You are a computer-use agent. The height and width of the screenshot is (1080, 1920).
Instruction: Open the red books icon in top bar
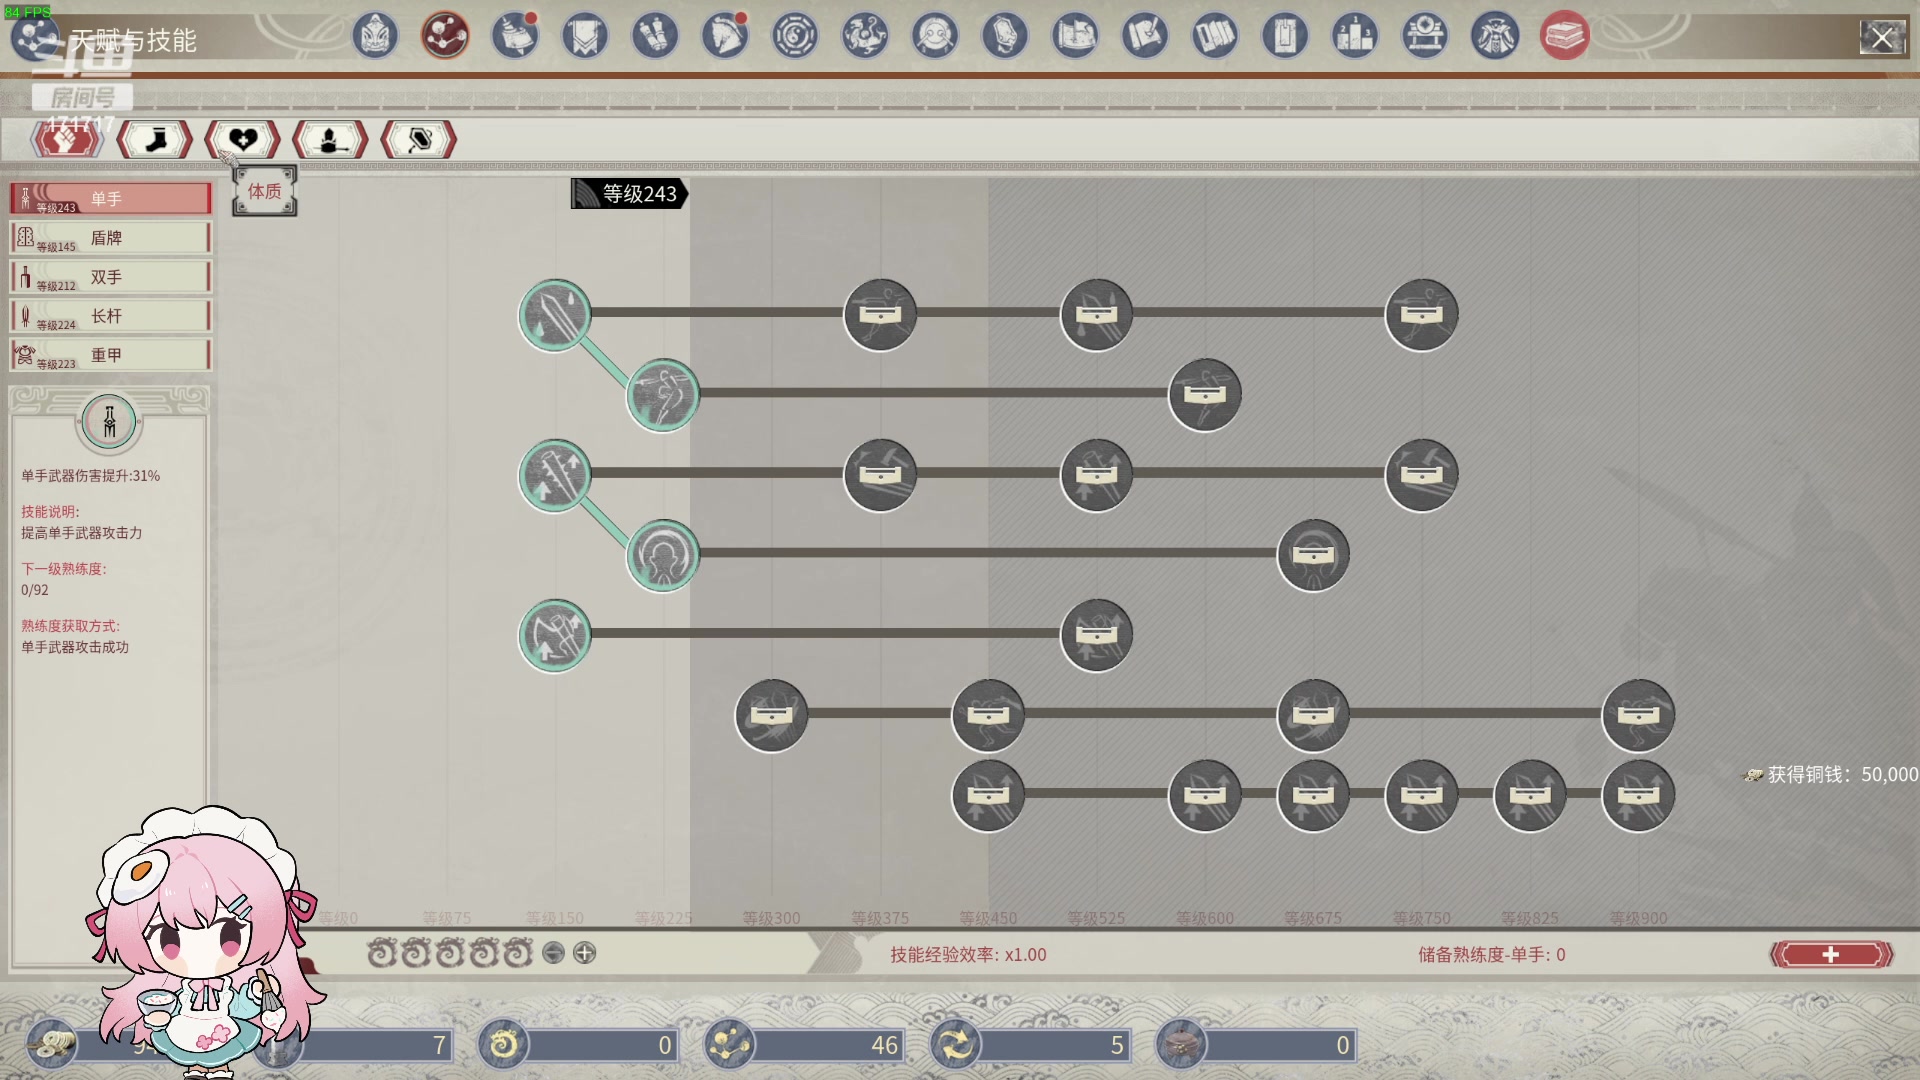point(1564,37)
